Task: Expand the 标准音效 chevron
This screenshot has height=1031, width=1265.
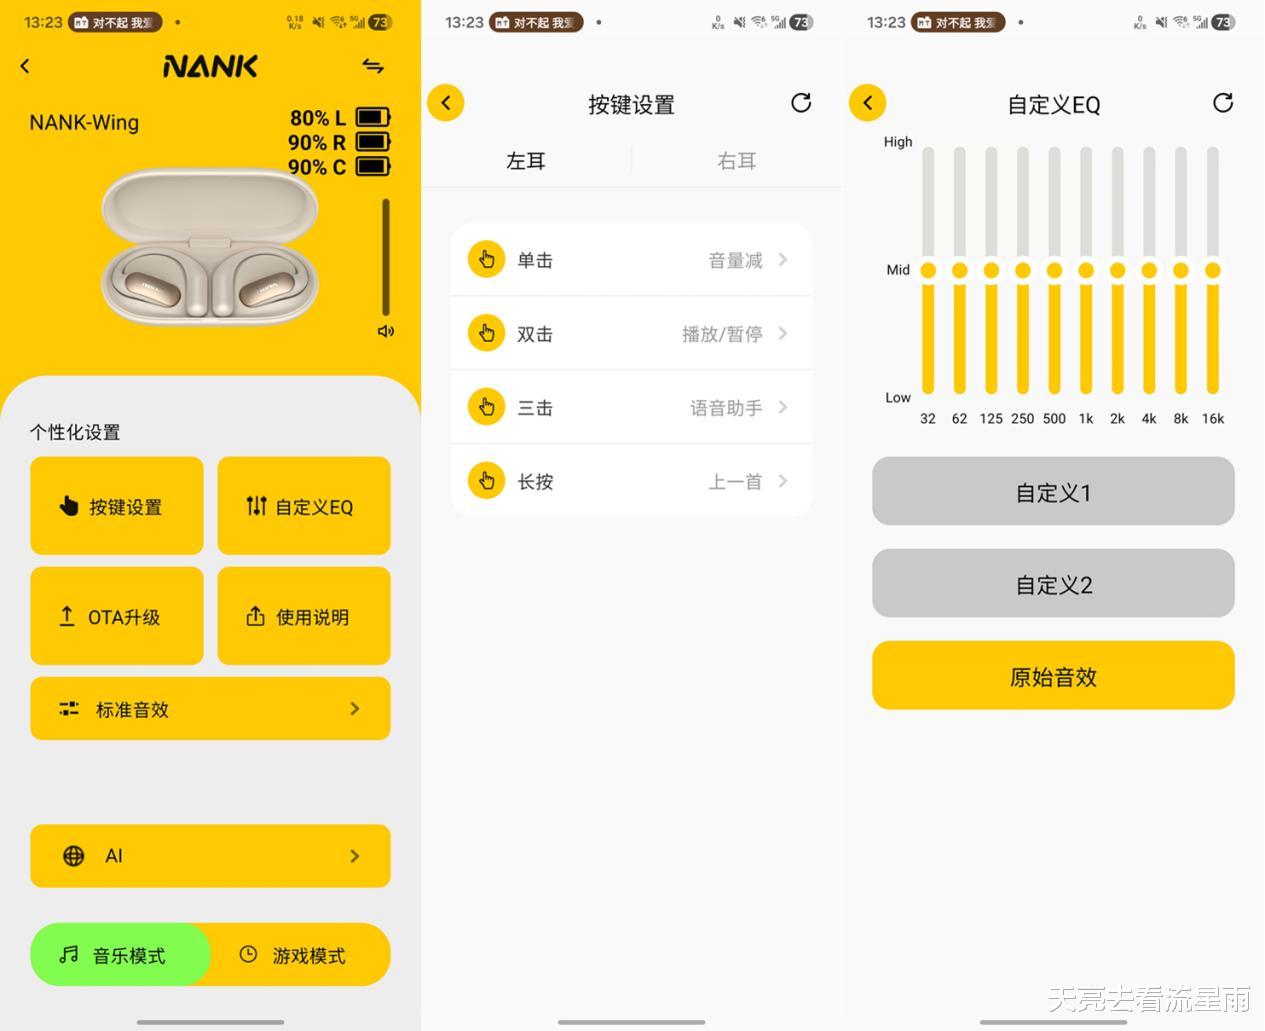Action: (x=355, y=708)
